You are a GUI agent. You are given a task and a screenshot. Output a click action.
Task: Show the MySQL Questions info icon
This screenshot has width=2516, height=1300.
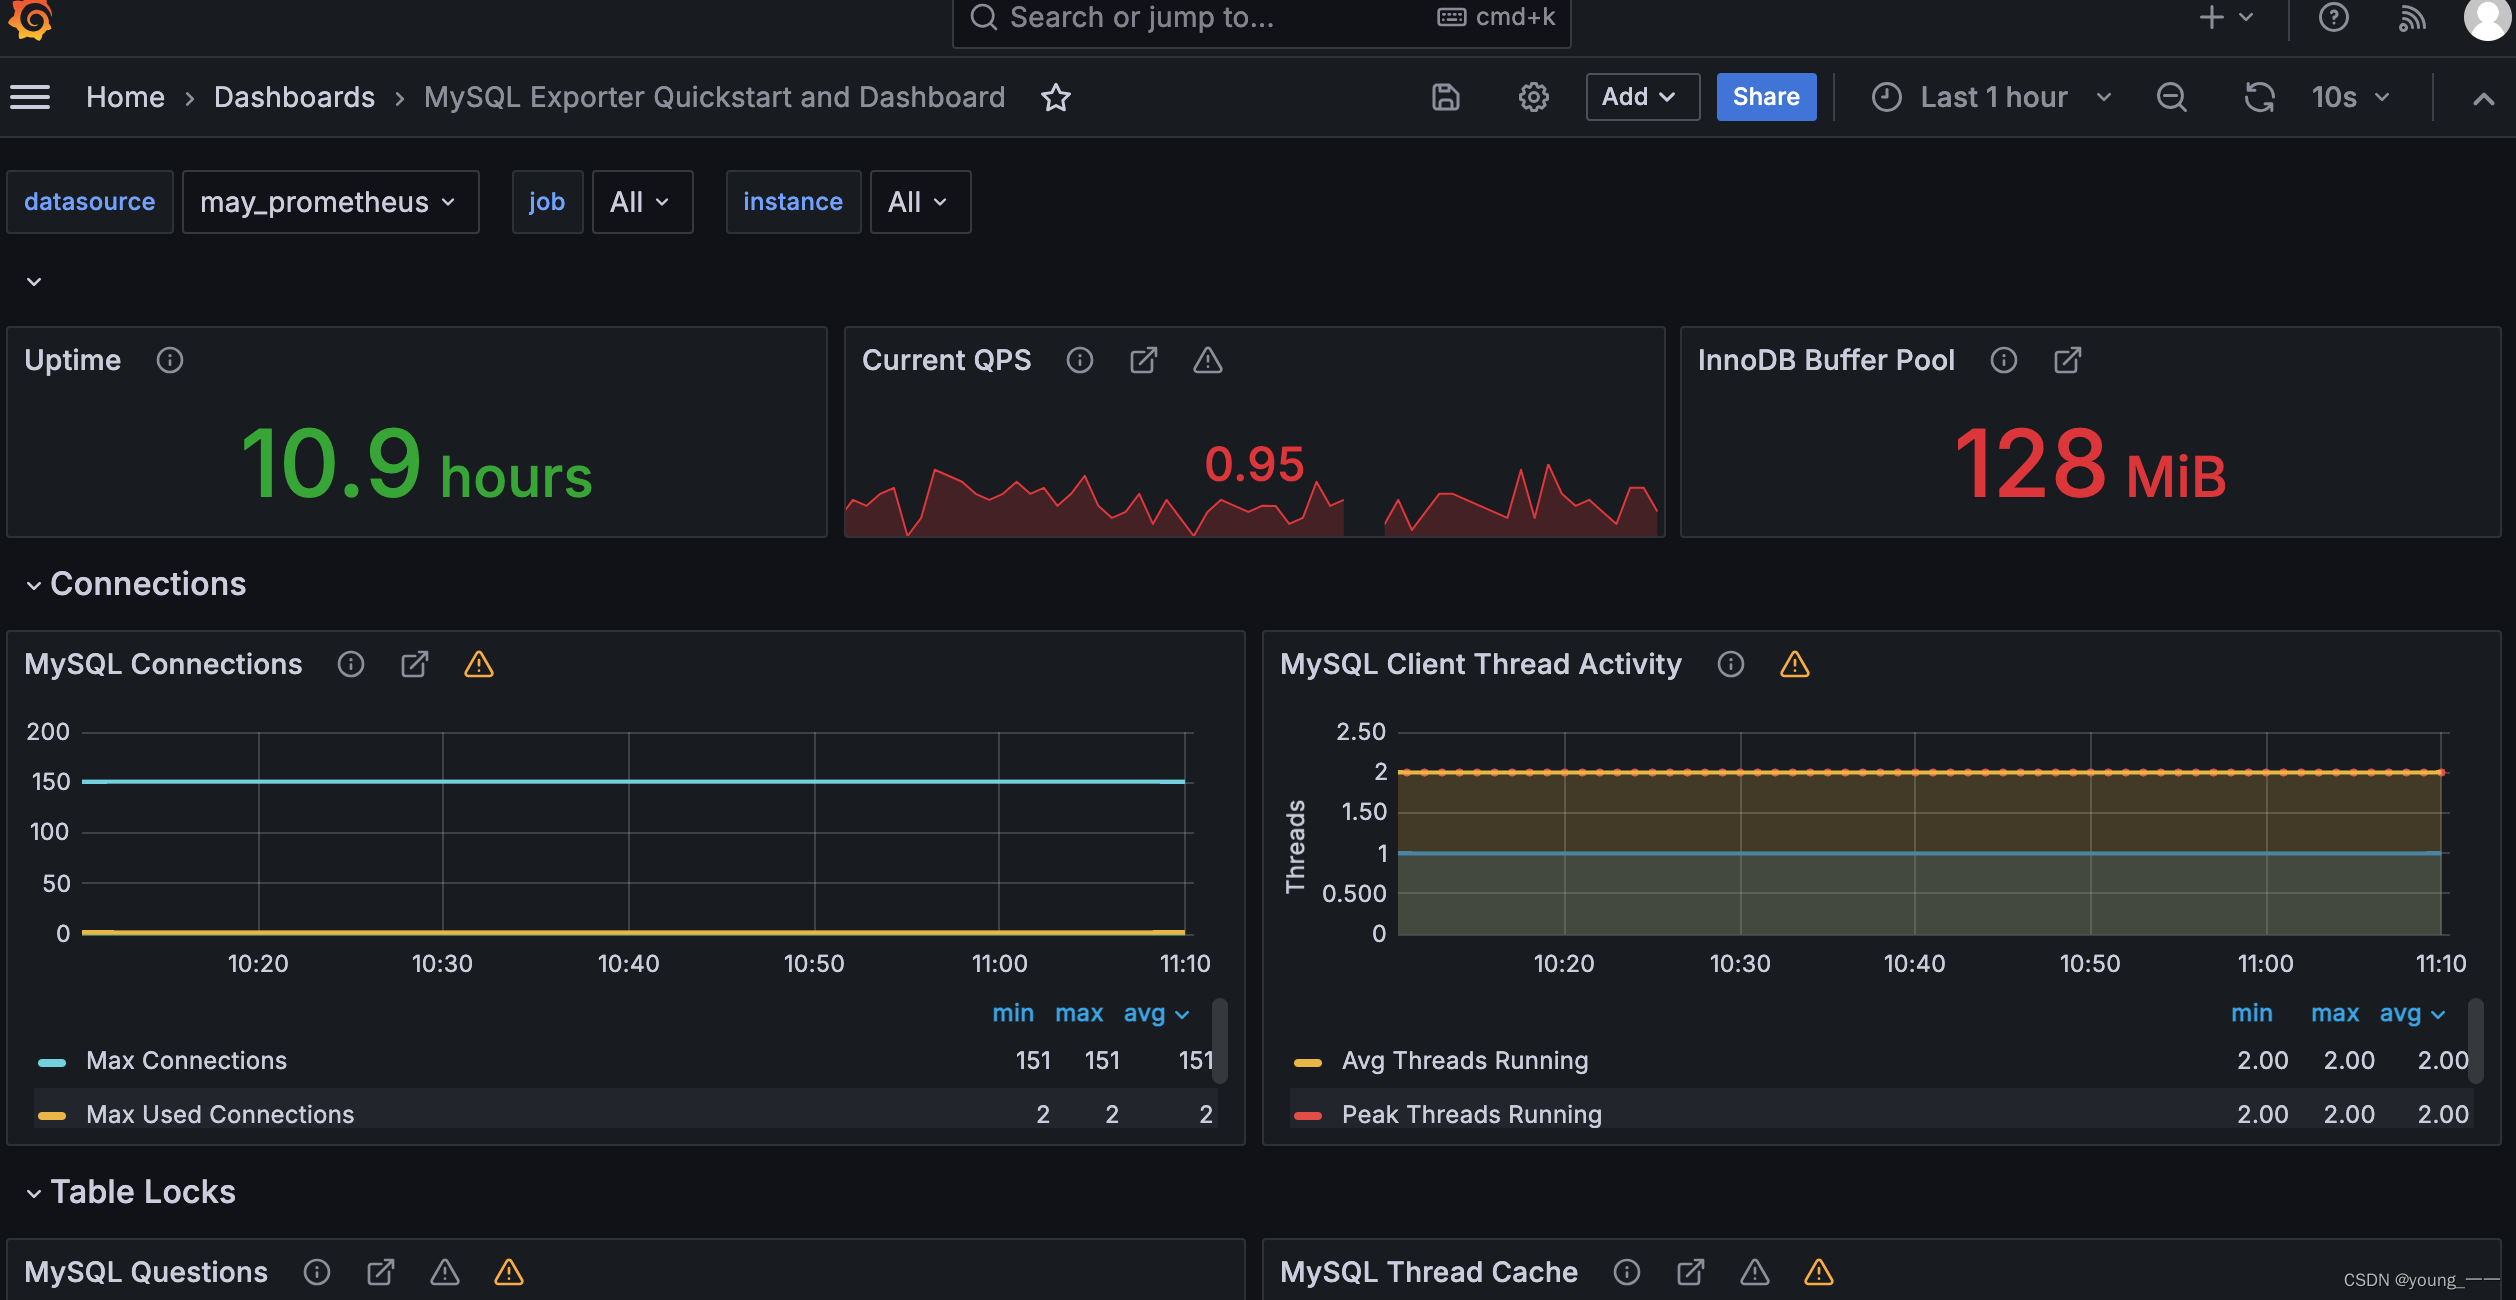click(317, 1272)
